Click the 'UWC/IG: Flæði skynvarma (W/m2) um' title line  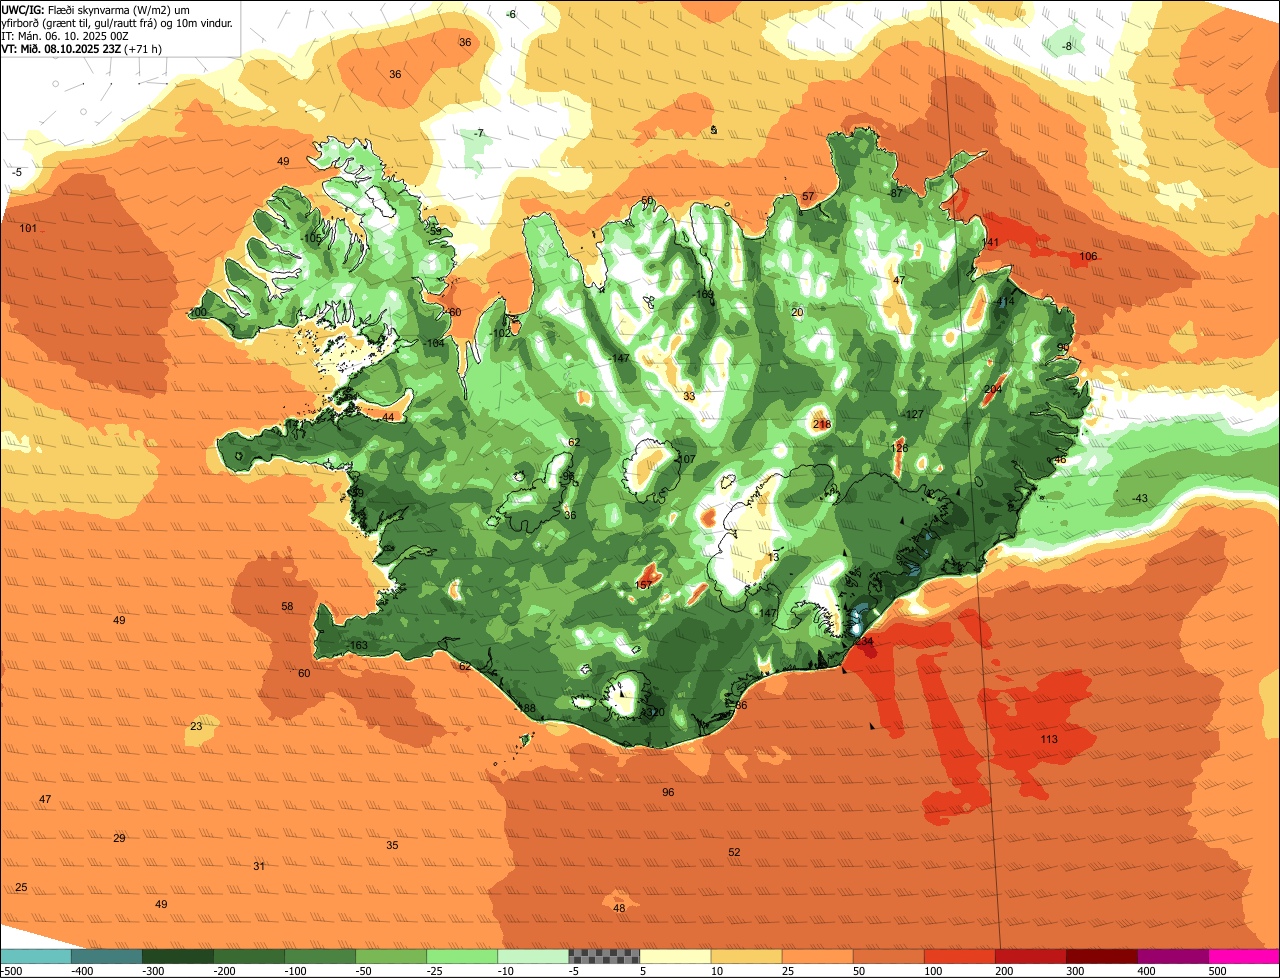[95, 9]
